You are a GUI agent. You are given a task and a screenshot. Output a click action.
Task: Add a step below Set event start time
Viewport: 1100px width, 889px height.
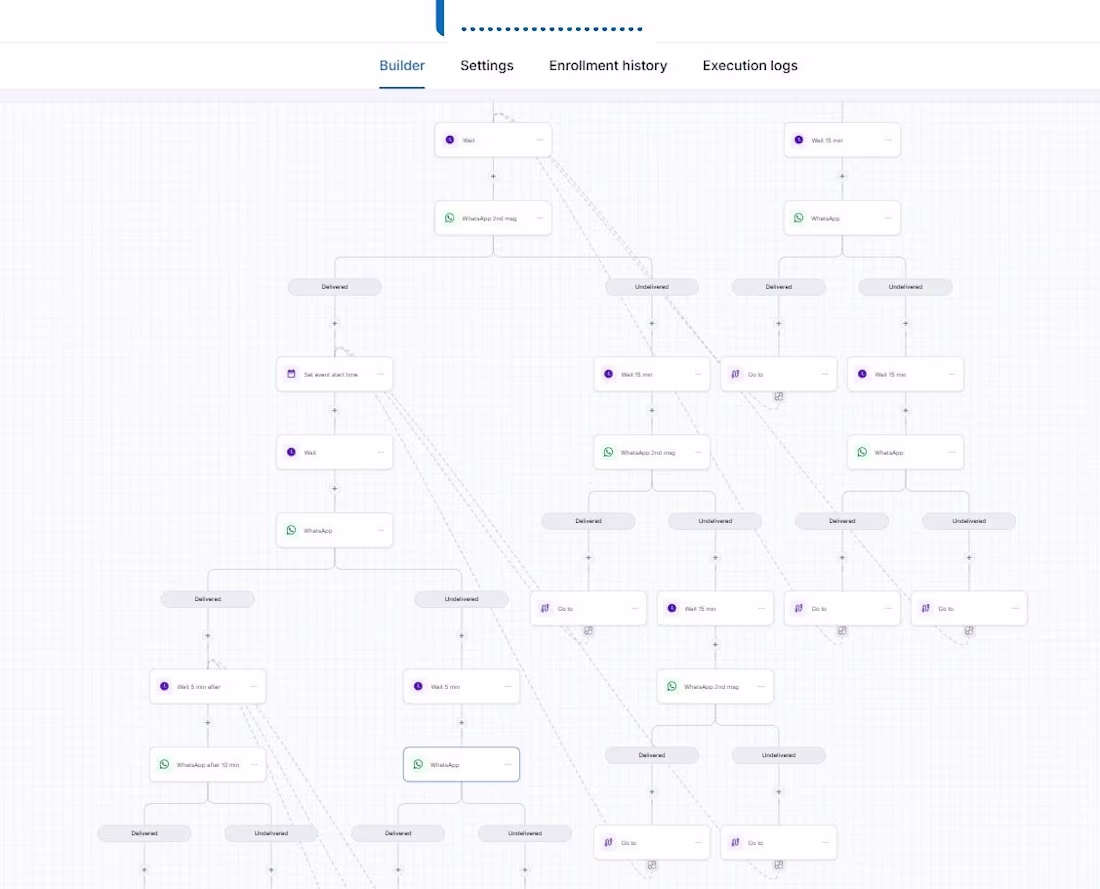click(x=335, y=410)
